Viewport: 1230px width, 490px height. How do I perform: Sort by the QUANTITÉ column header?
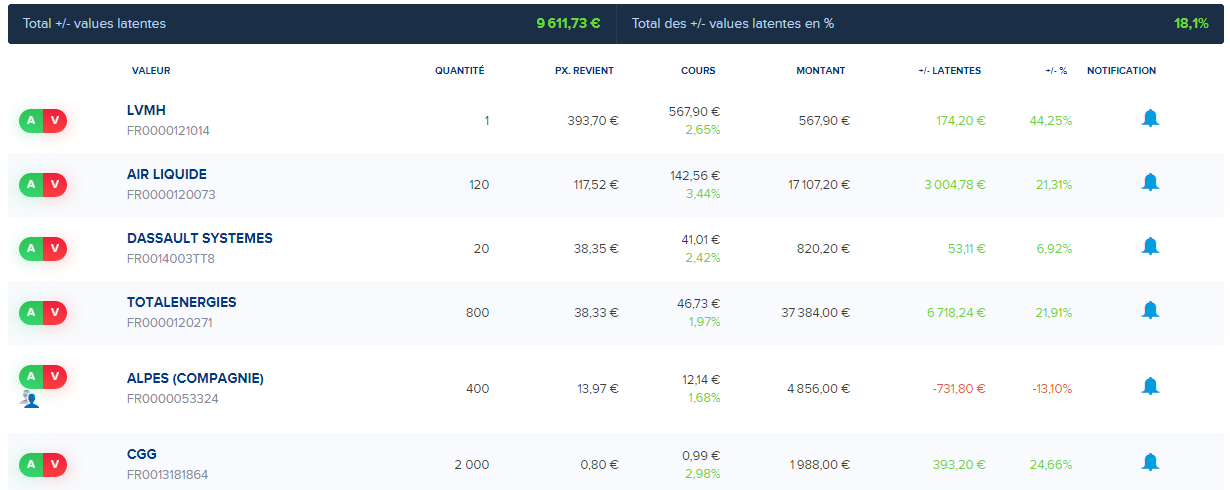[459, 71]
